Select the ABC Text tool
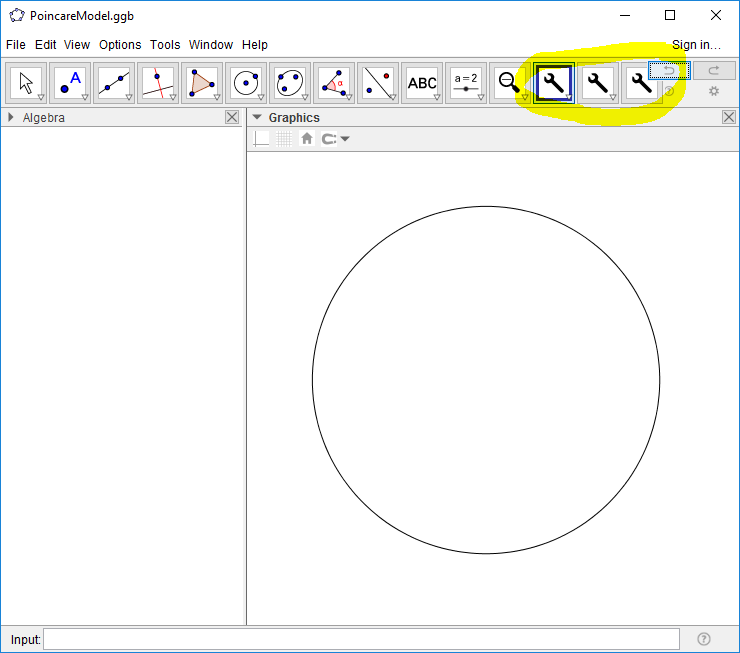The height and width of the screenshot is (653, 740). 422,82
